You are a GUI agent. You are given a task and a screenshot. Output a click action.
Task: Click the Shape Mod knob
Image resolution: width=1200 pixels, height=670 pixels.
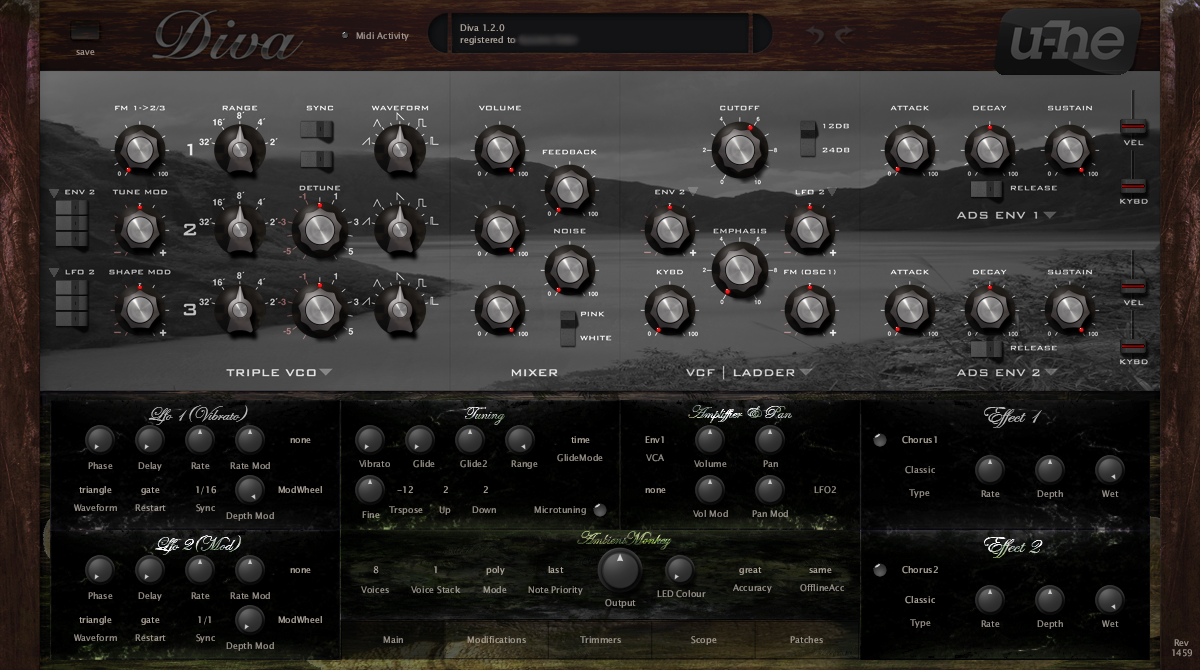tap(140, 310)
